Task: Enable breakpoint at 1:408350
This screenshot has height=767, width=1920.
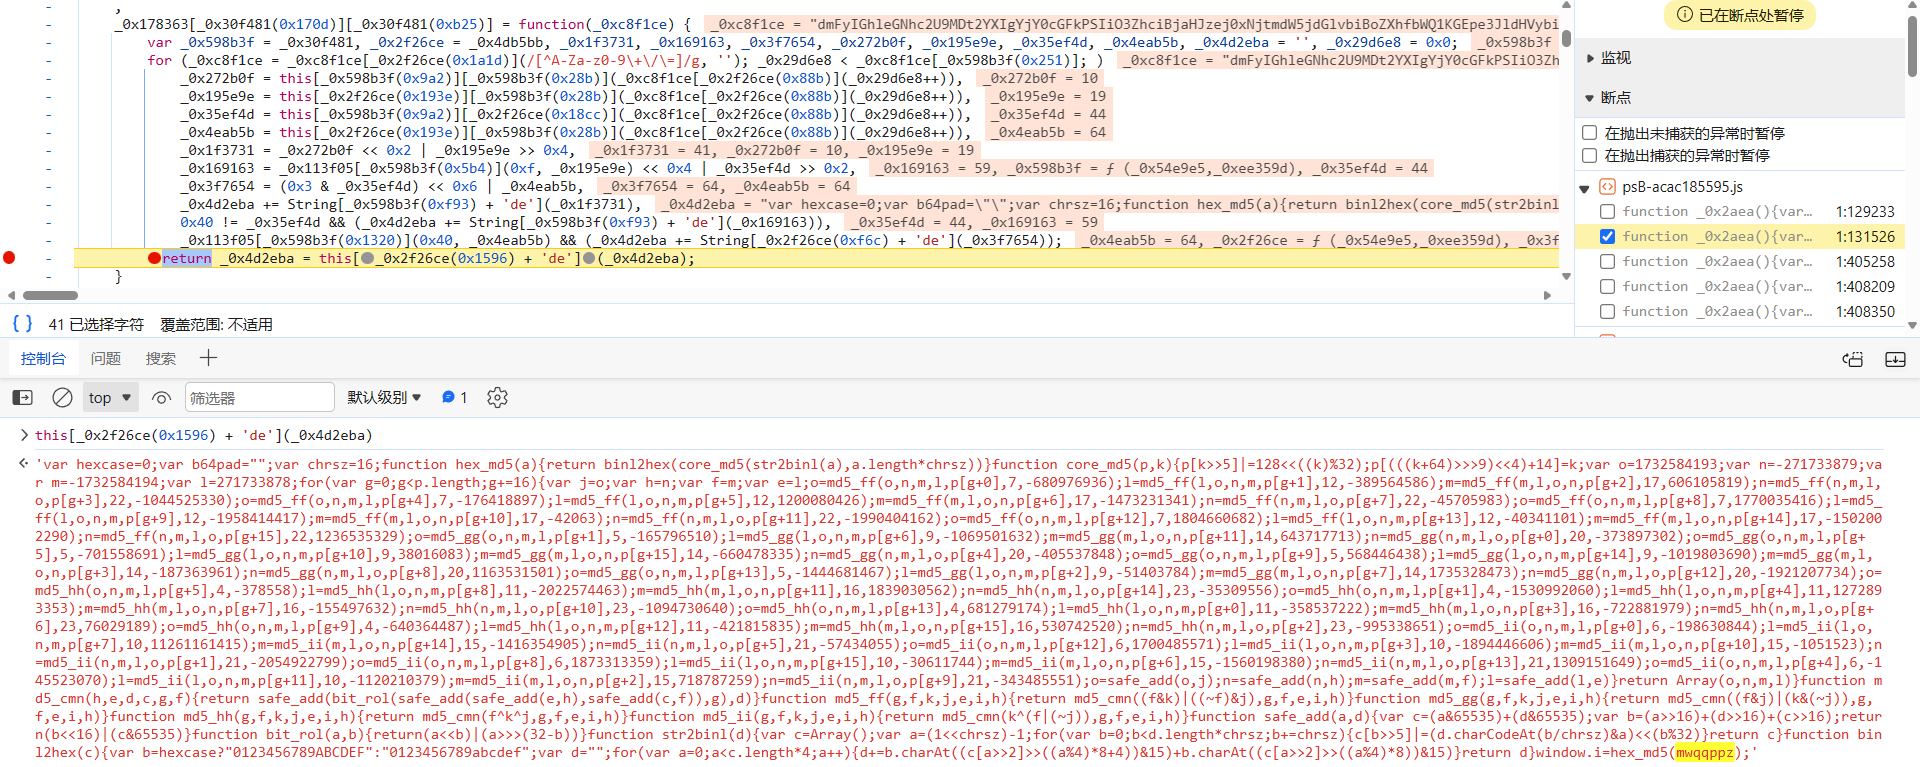Action: click(x=1607, y=312)
